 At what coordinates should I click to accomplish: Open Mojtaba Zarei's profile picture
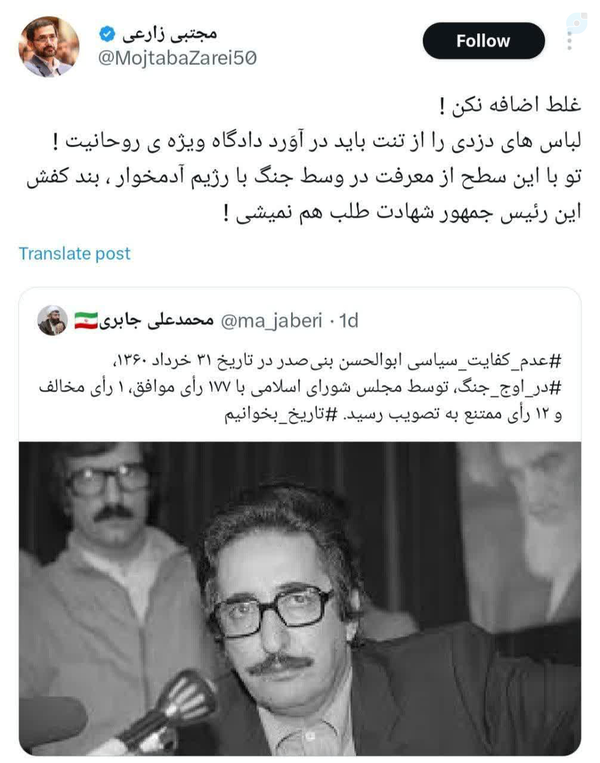tap(49, 46)
